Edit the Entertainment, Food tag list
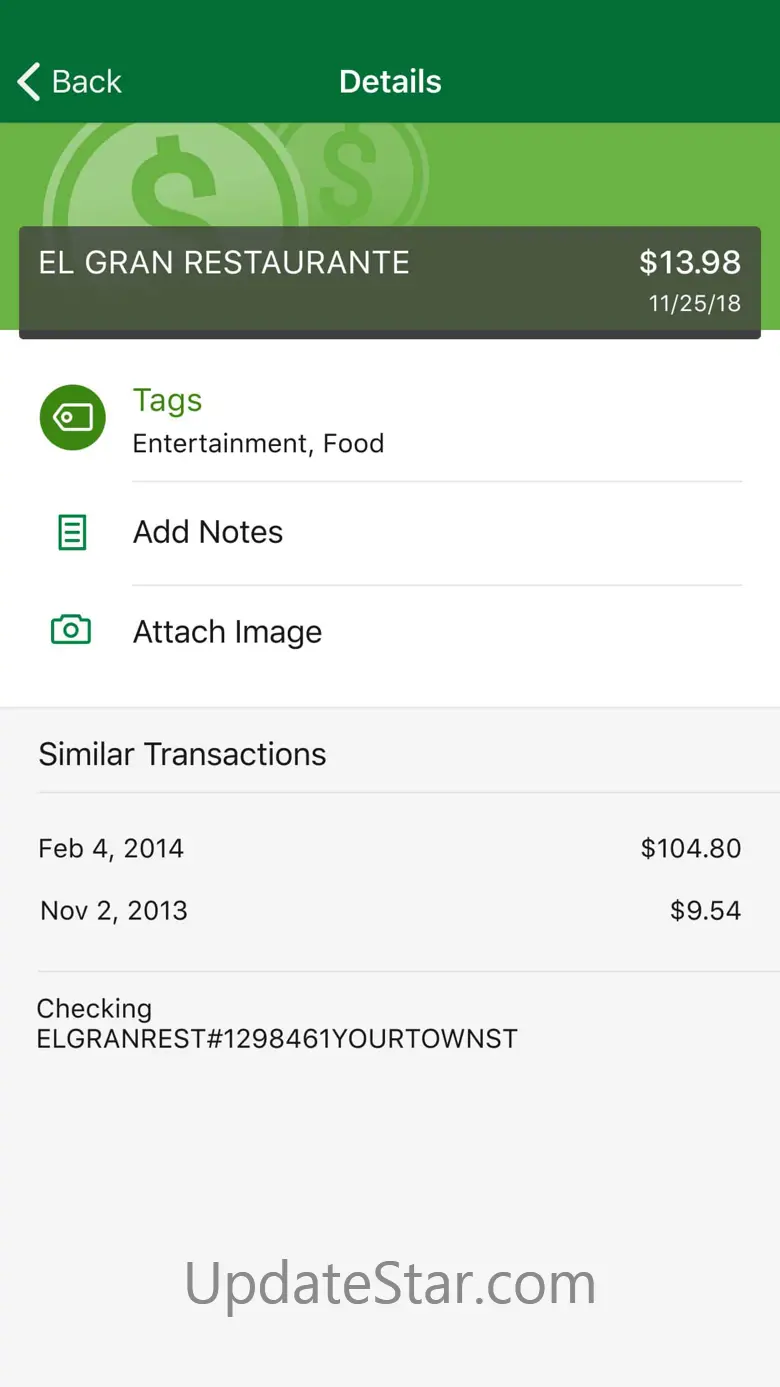Viewport: 780px width, 1387px height. [x=258, y=444]
